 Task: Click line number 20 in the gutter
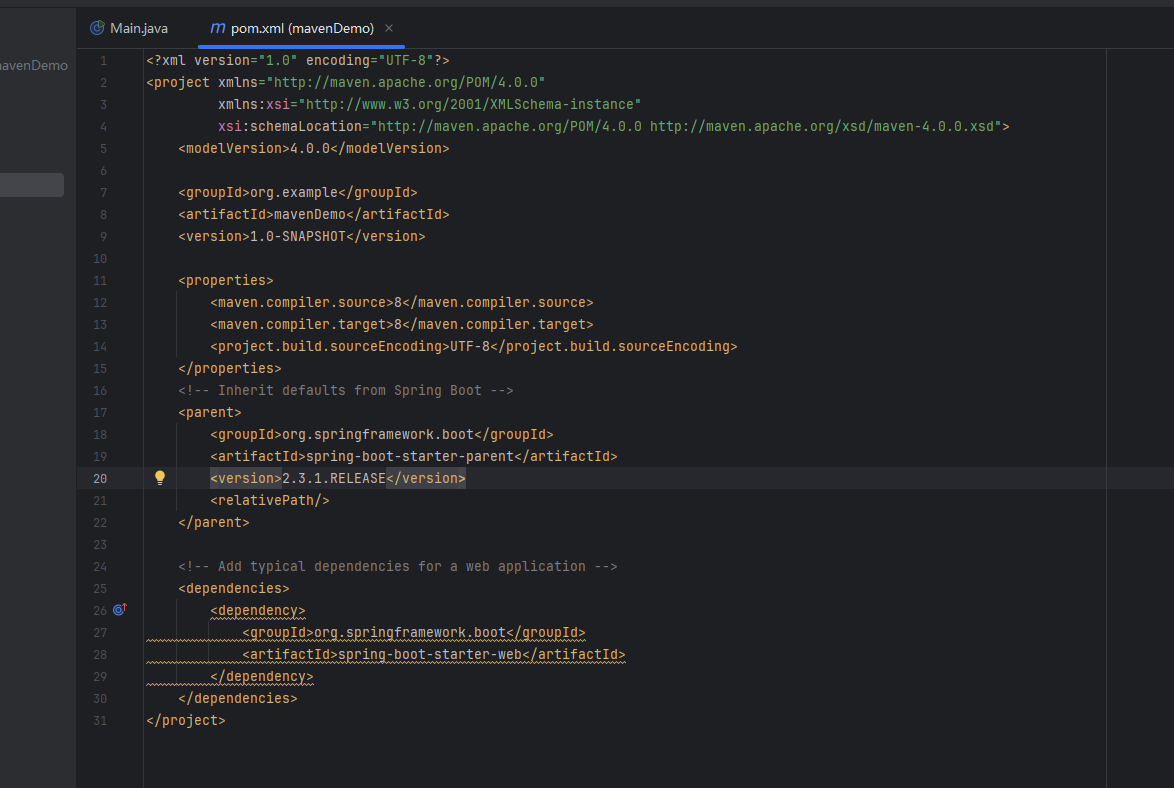(100, 478)
